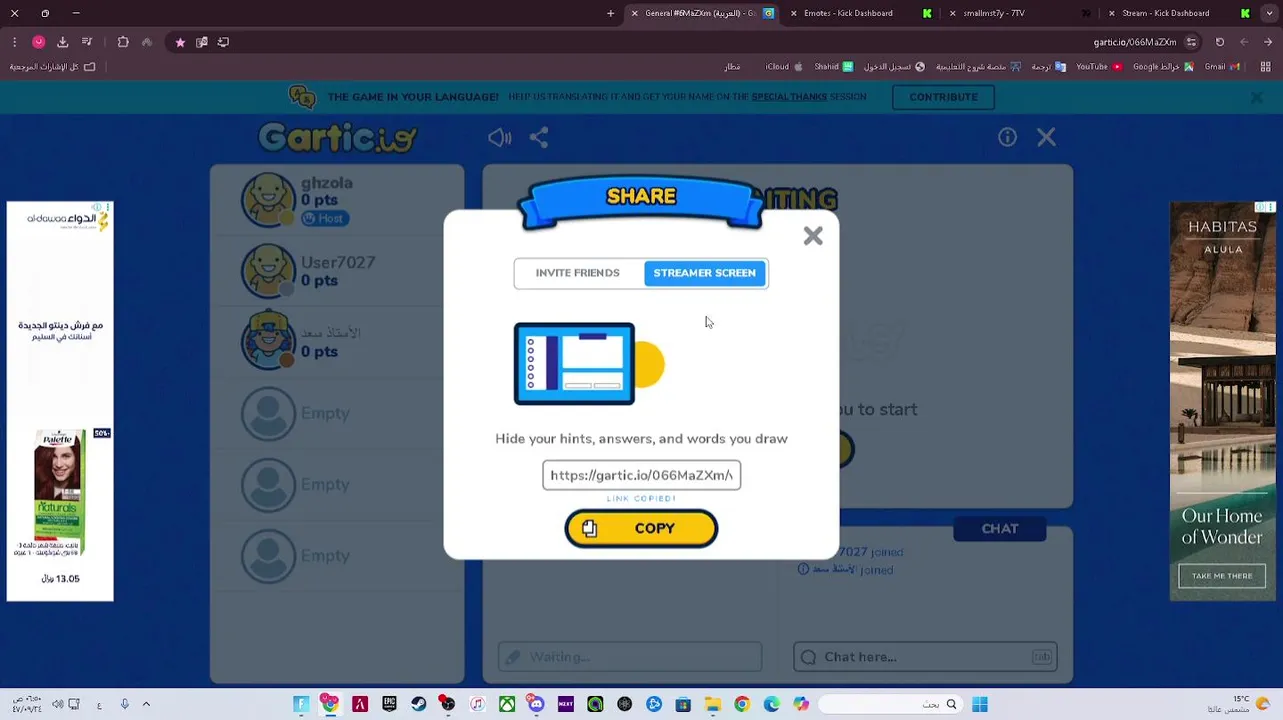Close the translation banner
The height and width of the screenshot is (720, 1283).
(1256, 98)
